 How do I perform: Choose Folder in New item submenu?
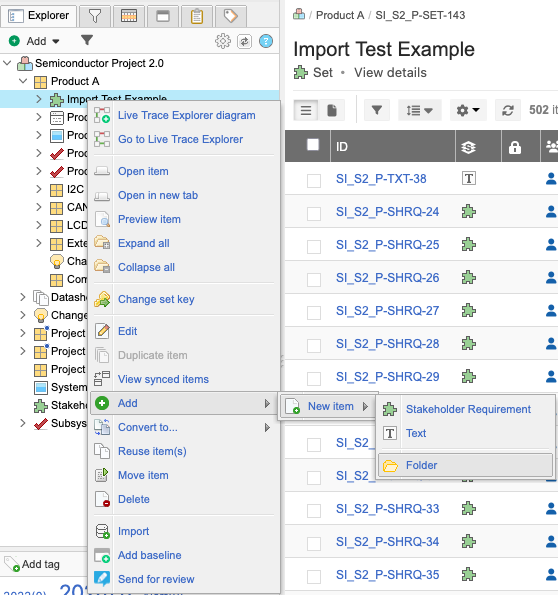(x=465, y=465)
